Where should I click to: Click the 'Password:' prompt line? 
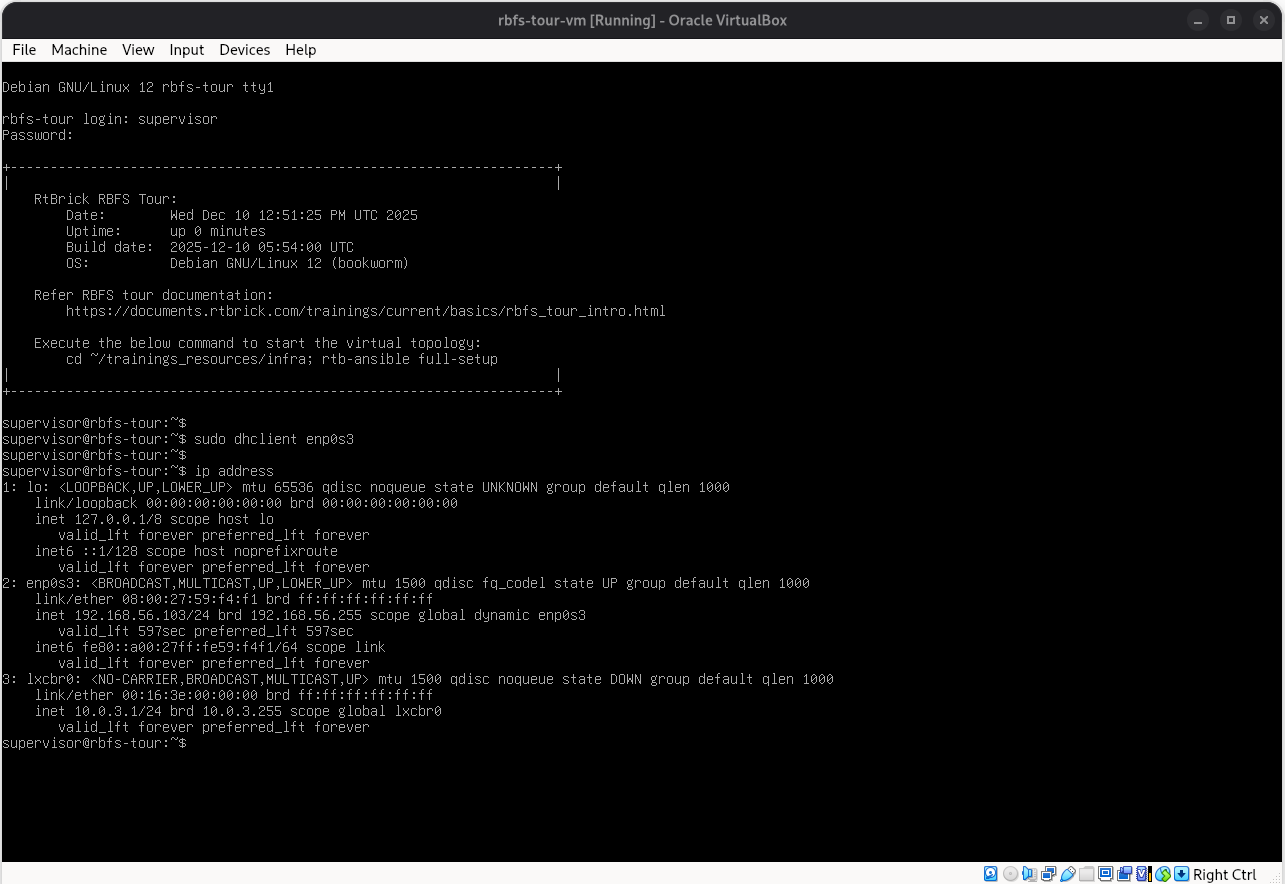pyautogui.click(x=38, y=135)
